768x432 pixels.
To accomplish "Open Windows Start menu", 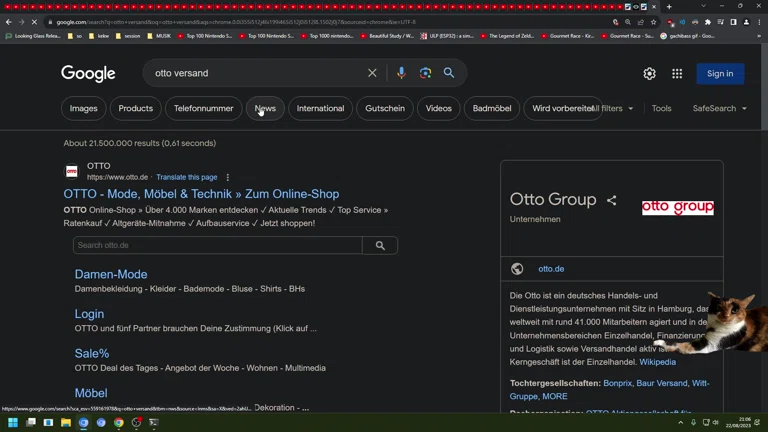I will pyautogui.click(x=13, y=423).
